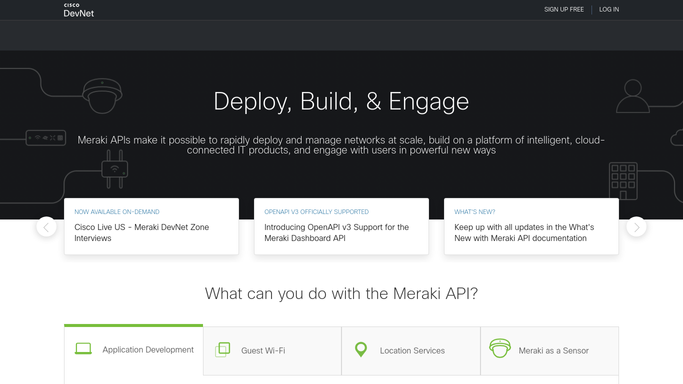Click the wireless access point illustration

(x=115, y=169)
